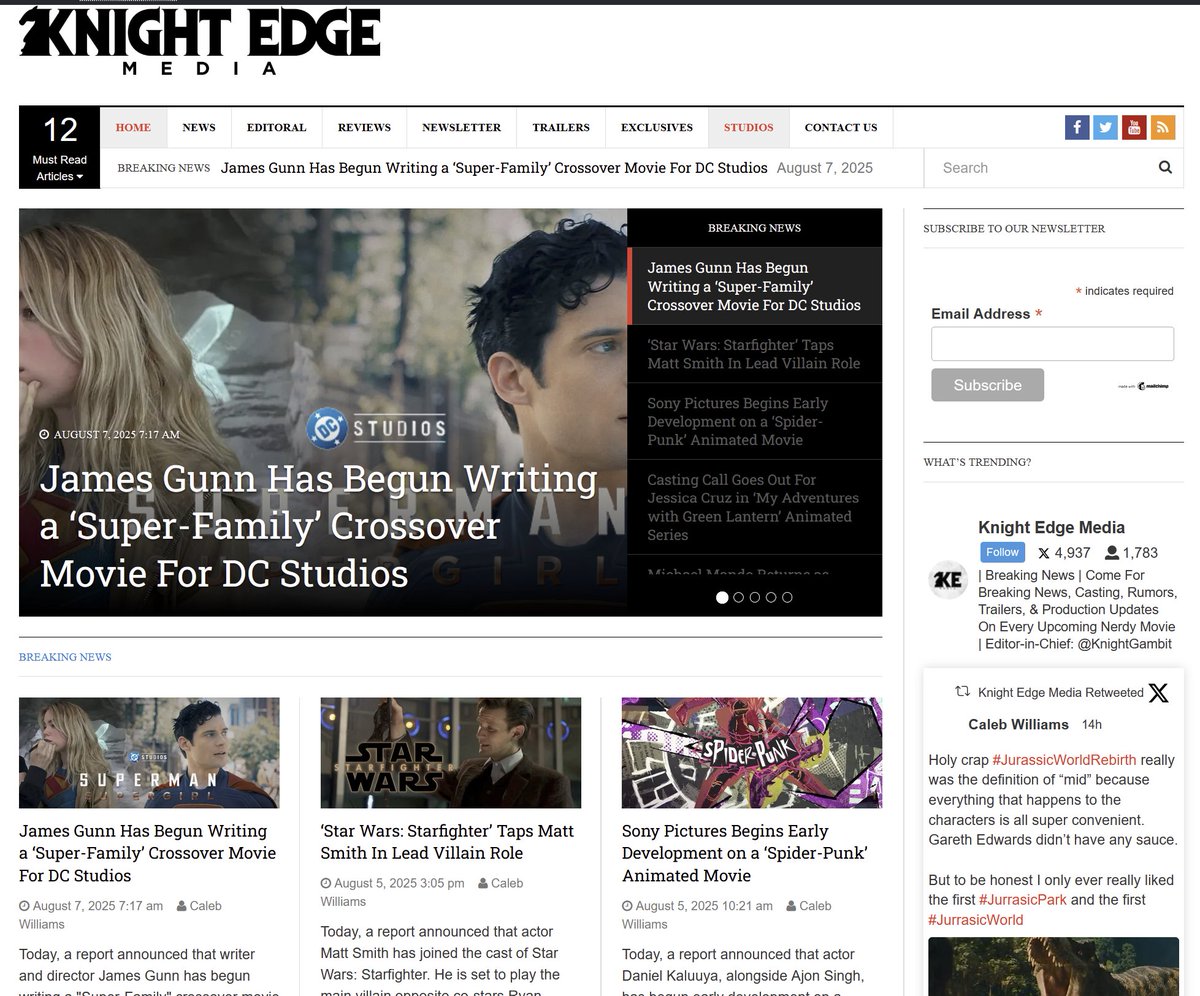The width and height of the screenshot is (1200, 996).
Task: Click the 'Subscribe to our newsletter' heading
Action: click(1014, 229)
